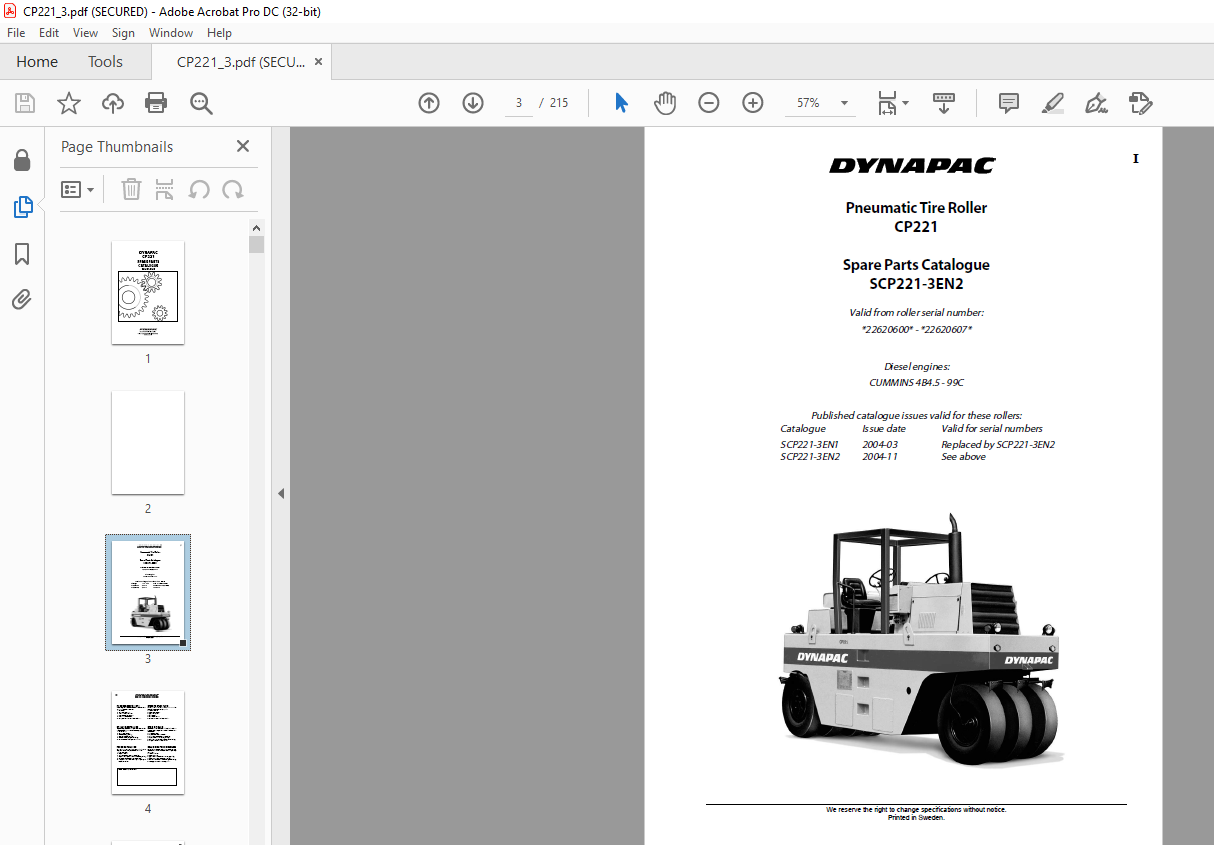This screenshot has width=1214, height=845.
Task: Click 'Pneumatic Tire Roller' title text
Action: click(916, 208)
